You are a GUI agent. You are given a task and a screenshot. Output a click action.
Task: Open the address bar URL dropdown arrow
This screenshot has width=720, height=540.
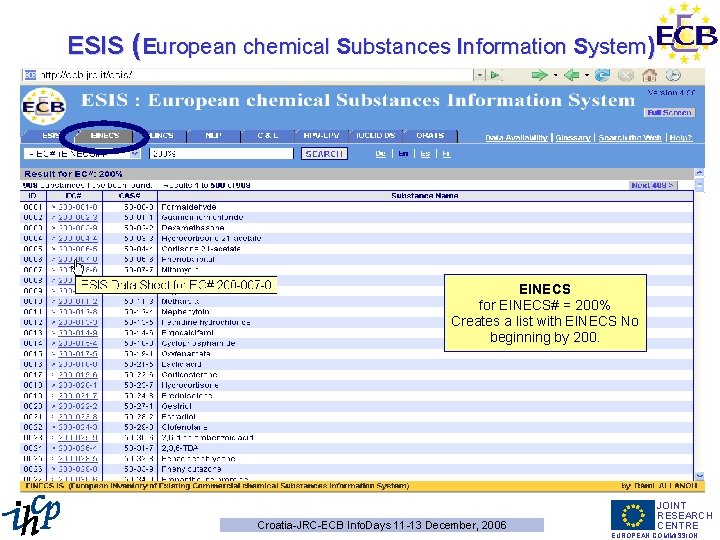[x=480, y=75]
